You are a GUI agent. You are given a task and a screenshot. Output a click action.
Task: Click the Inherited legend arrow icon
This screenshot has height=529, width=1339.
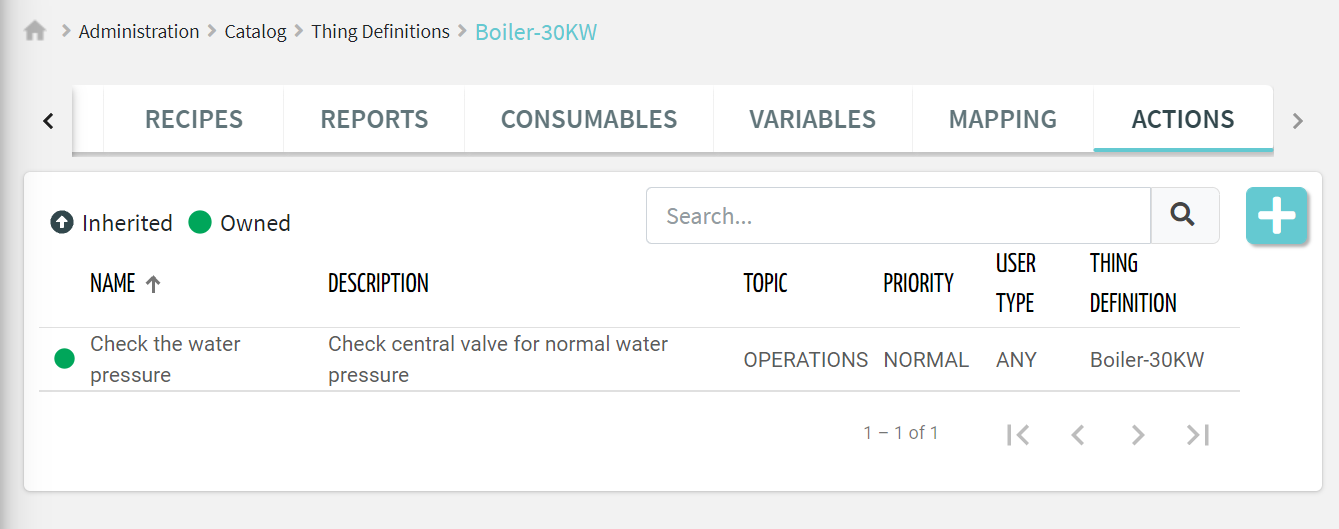(x=62, y=222)
